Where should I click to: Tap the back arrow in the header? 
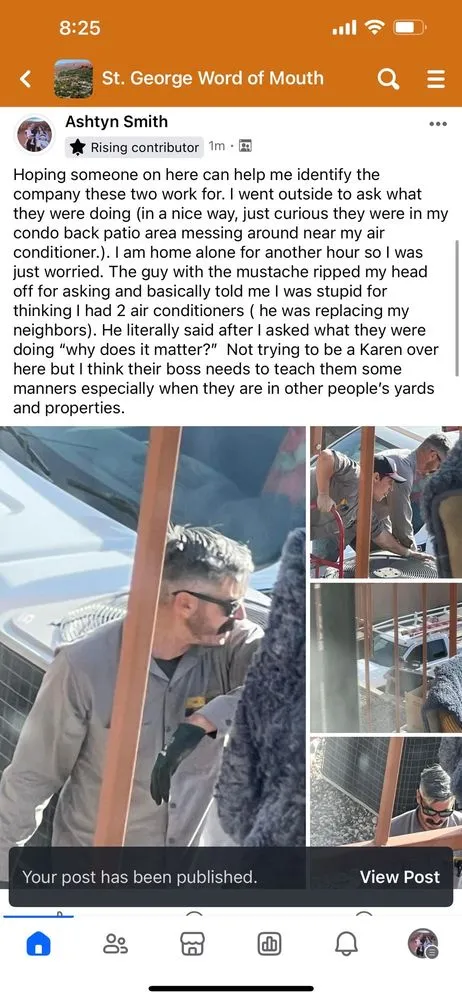point(26,79)
